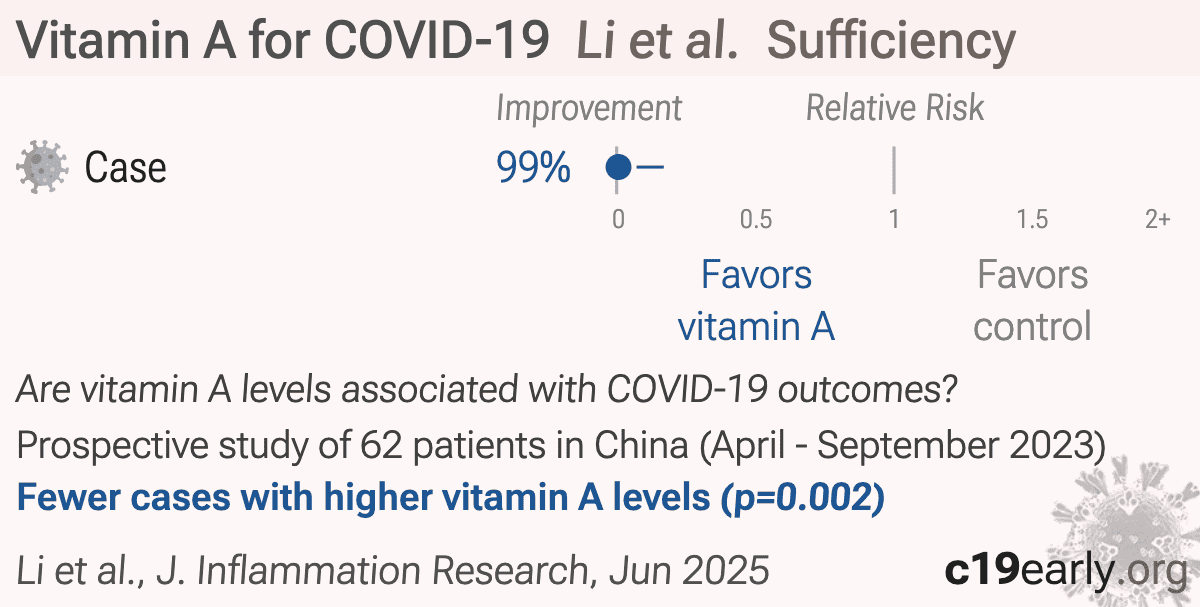Click the Favors control label
The image size is (1200, 607).
point(1032,300)
